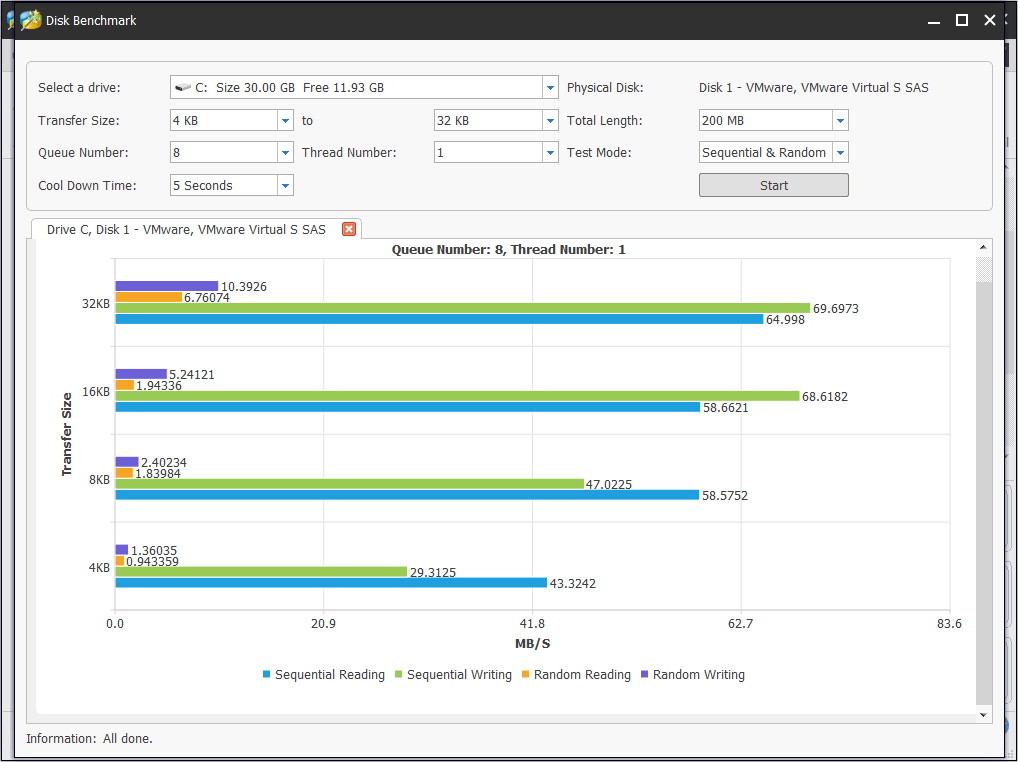Close the Drive C results tab with red X
This screenshot has height=762, width=1018.
pyautogui.click(x=349, y=229)
